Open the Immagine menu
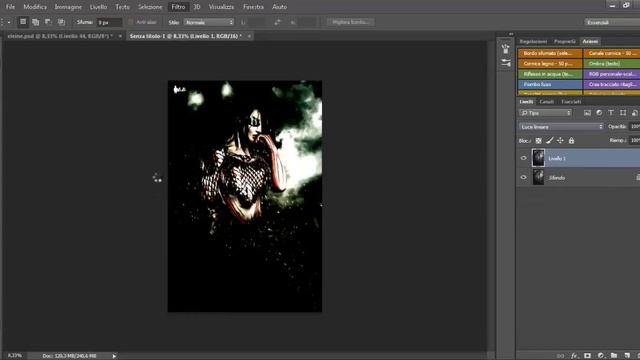The image size is (640, 360). tap(68, 7)
